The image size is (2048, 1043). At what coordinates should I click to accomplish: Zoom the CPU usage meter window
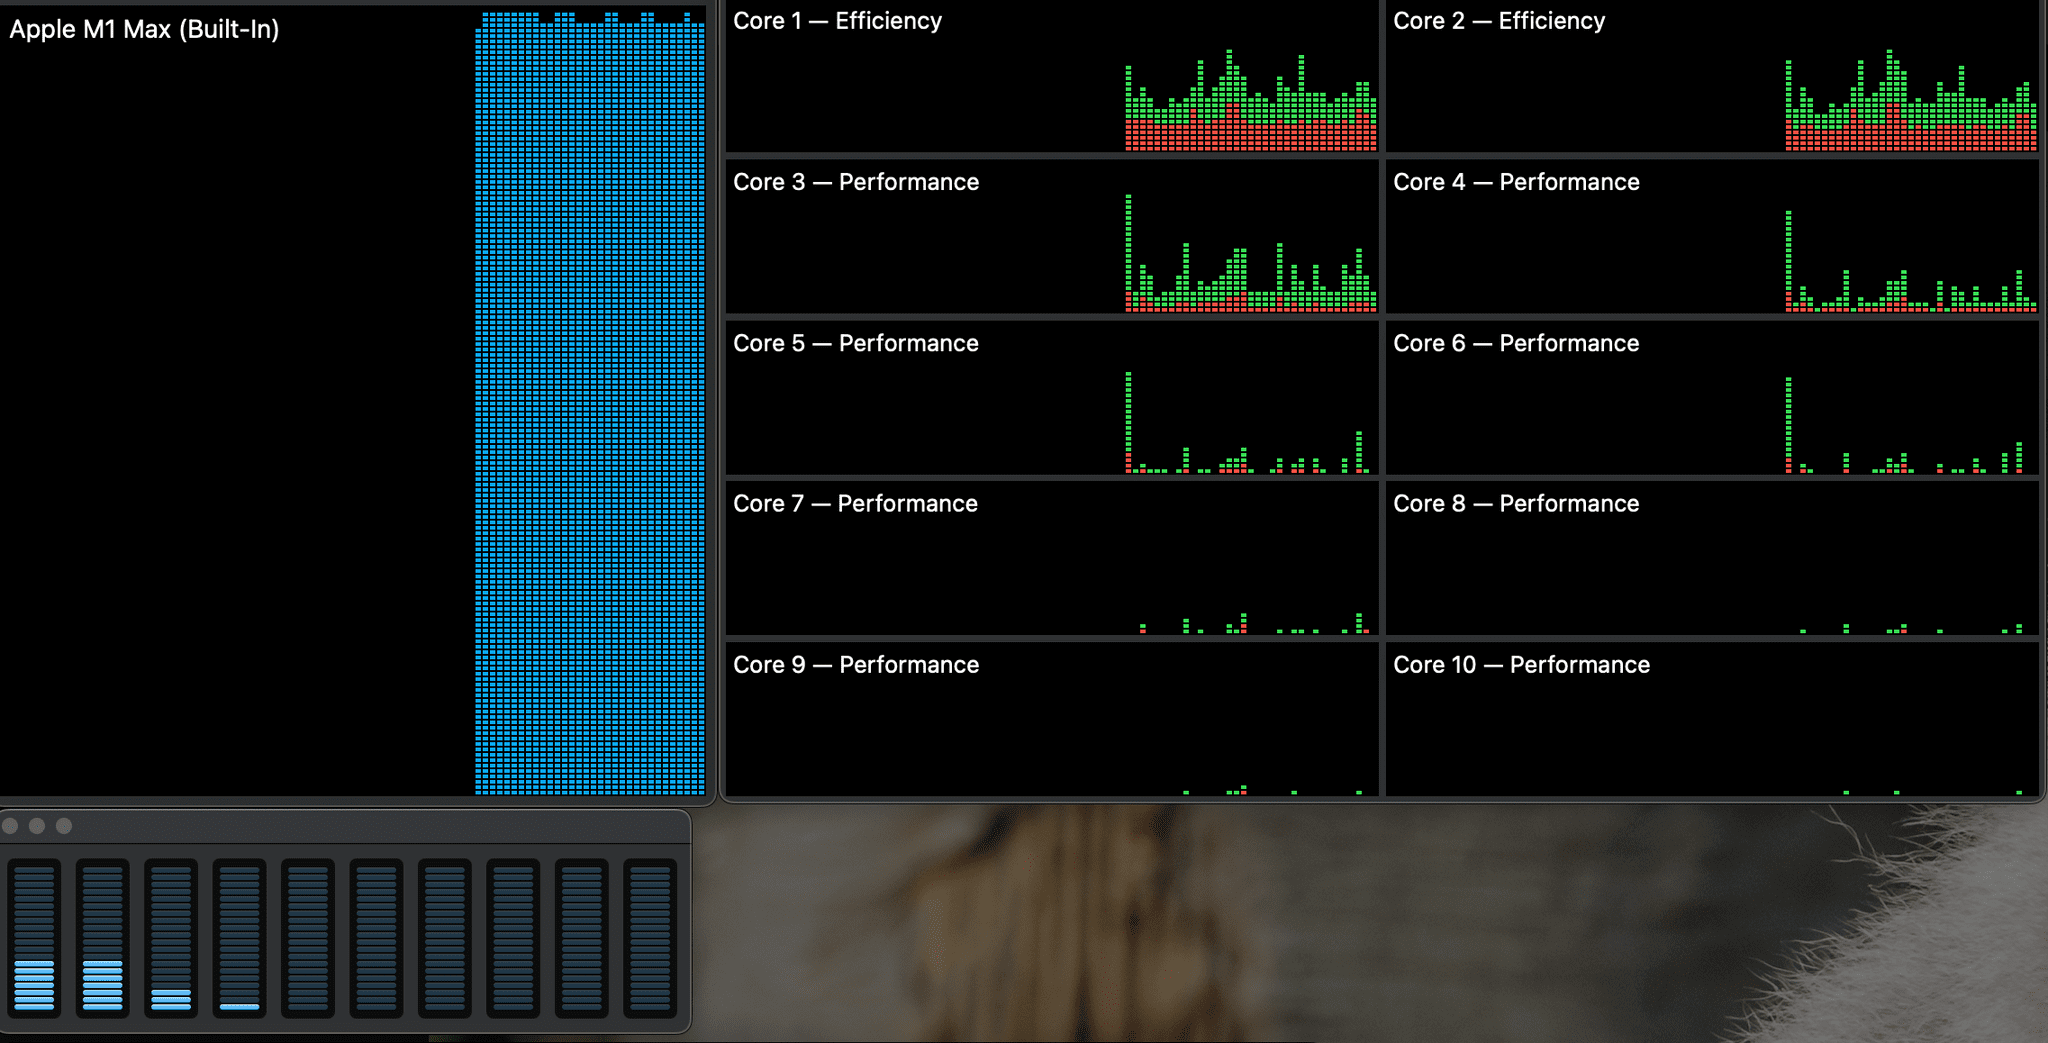pos(64,826)
